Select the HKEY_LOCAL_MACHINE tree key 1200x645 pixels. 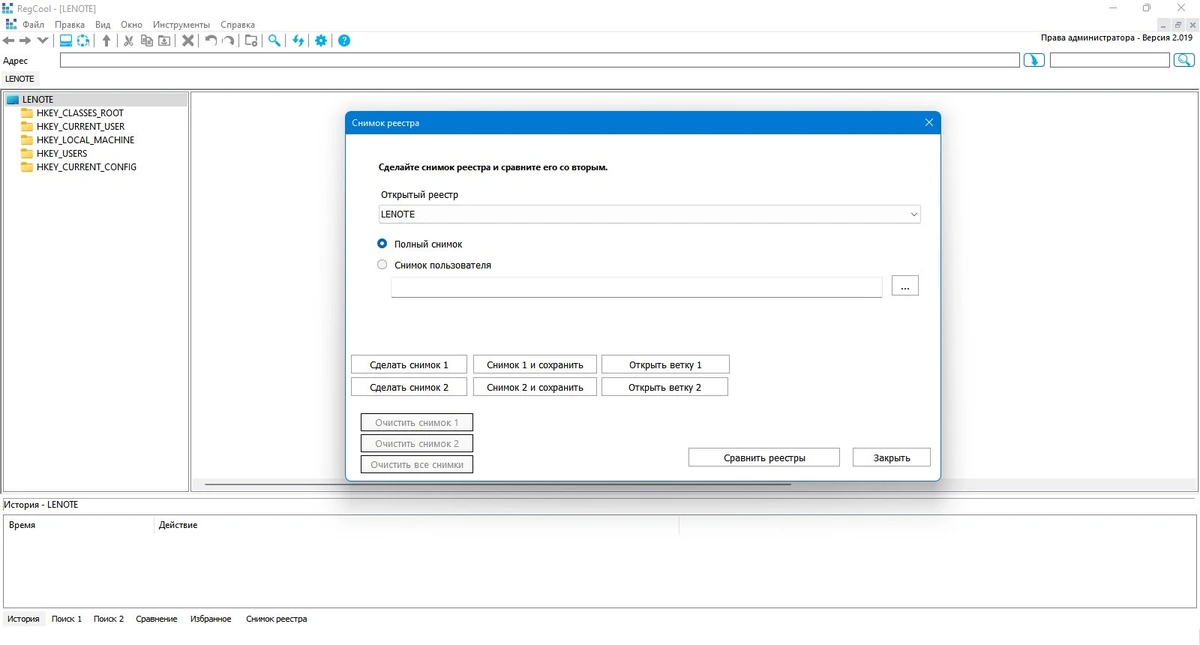coord(85,140)
